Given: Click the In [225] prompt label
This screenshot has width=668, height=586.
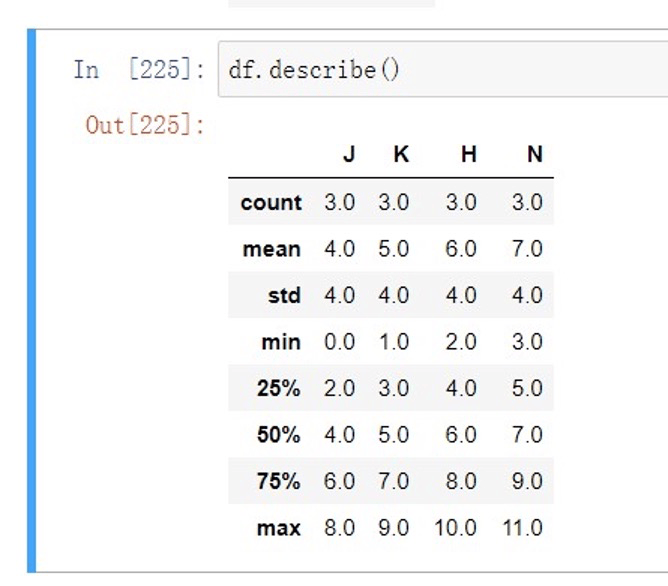Looking at the screenshot, I should (139, 69).
